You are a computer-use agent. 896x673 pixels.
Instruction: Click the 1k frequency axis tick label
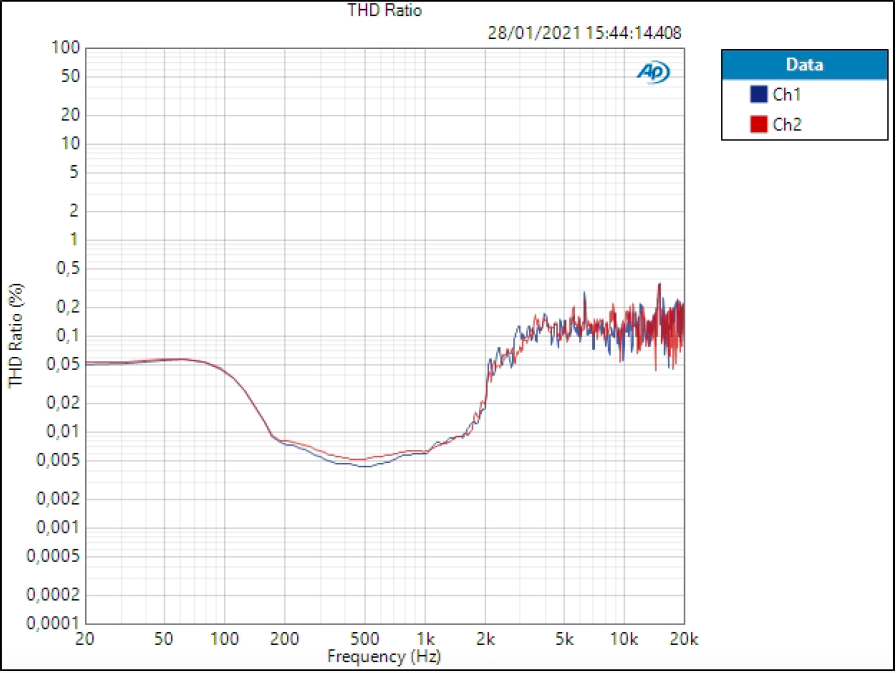[425, 639]
